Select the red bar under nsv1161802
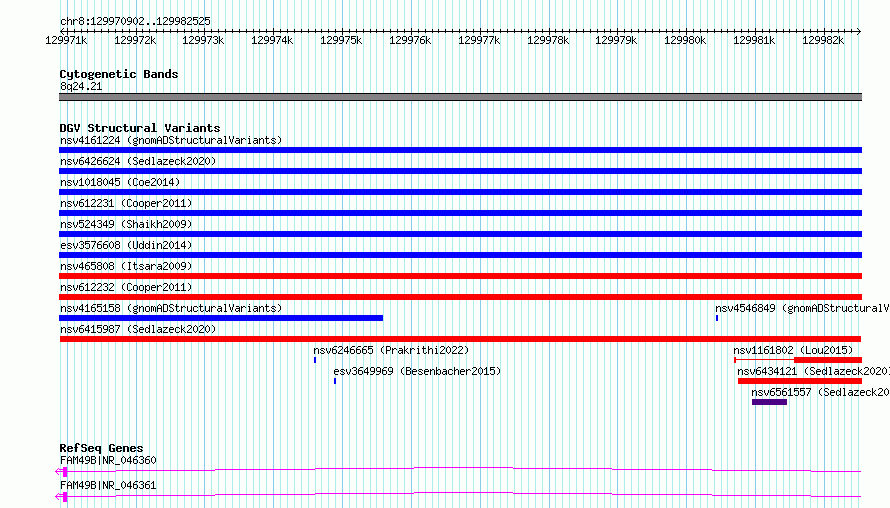The width and height of the screenshot is (890, 508). tap(798, 360)
